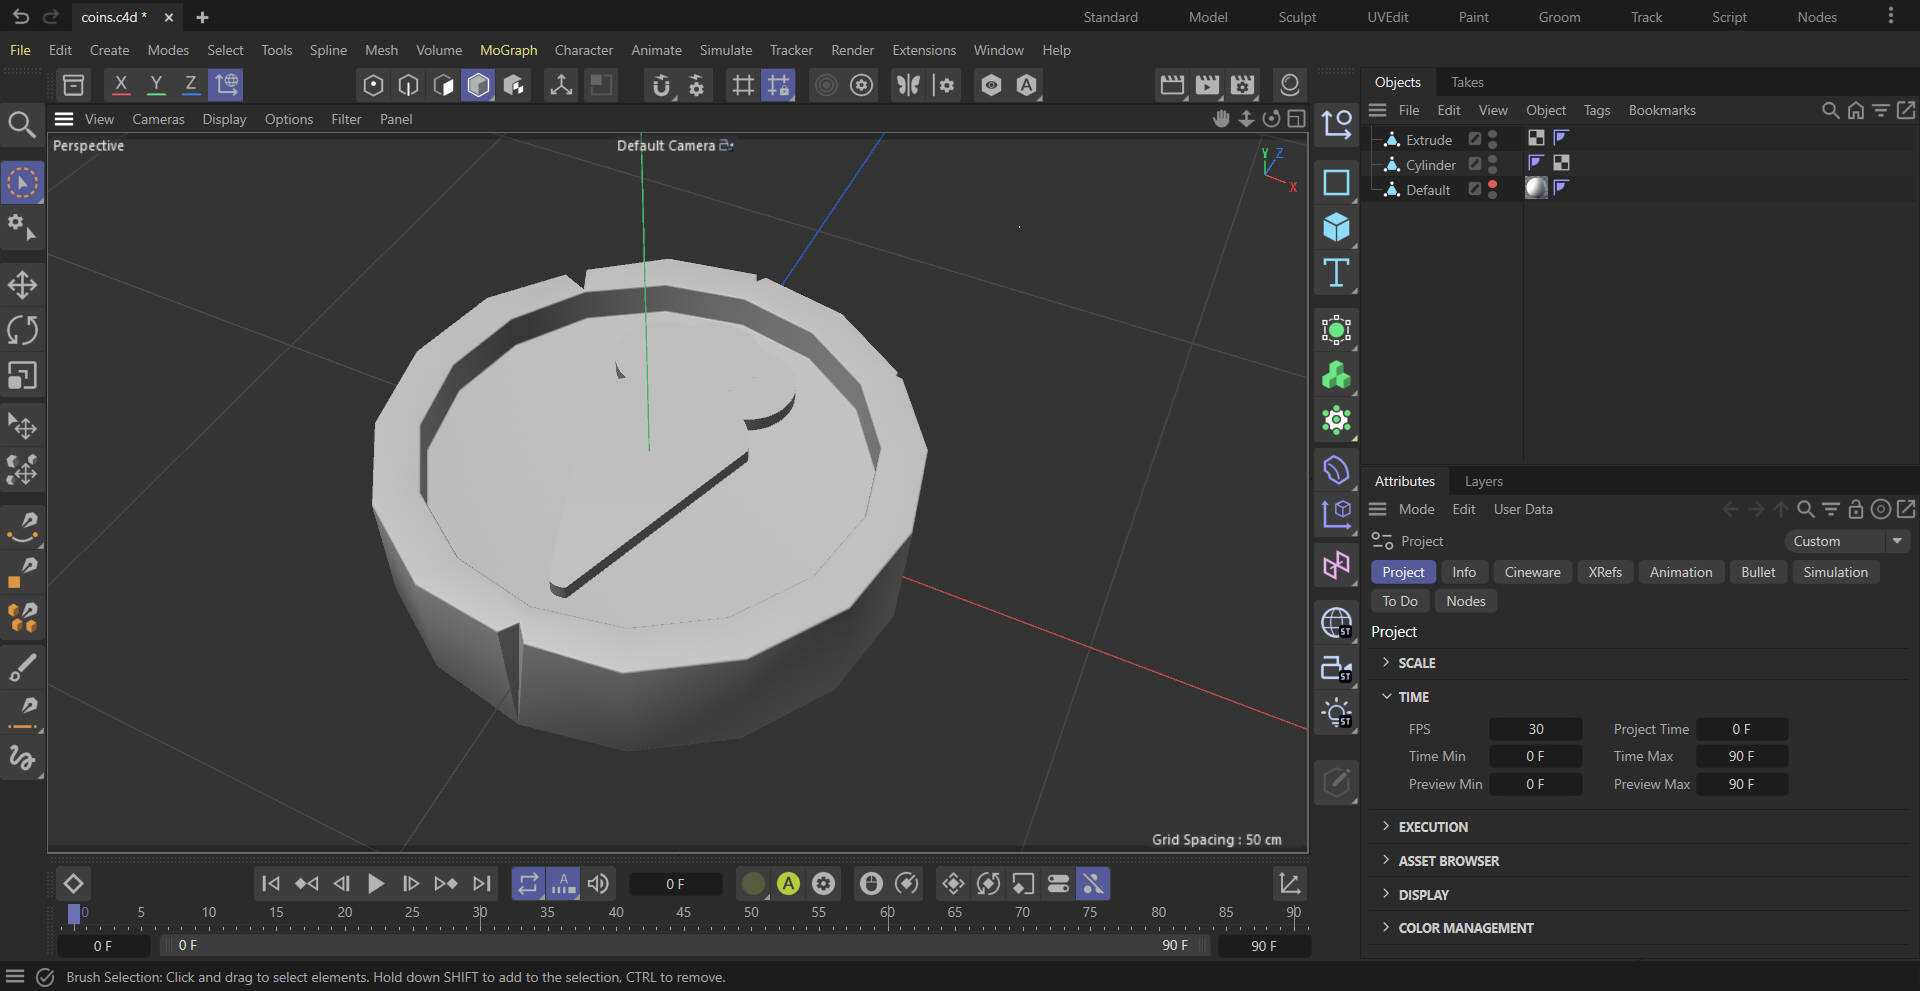Screen dimensions: 1920x991
Task: Jump to the end of the animation
Action: click(x=482, y=883)
